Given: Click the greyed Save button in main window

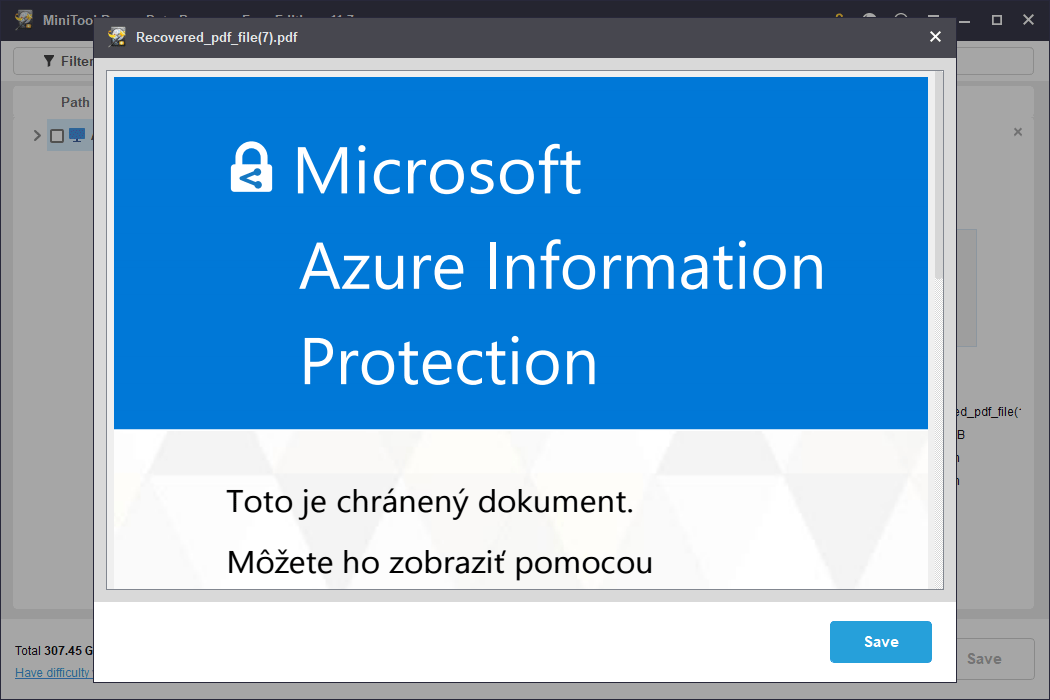Looking at the screenshot, I should click(984, 658).
